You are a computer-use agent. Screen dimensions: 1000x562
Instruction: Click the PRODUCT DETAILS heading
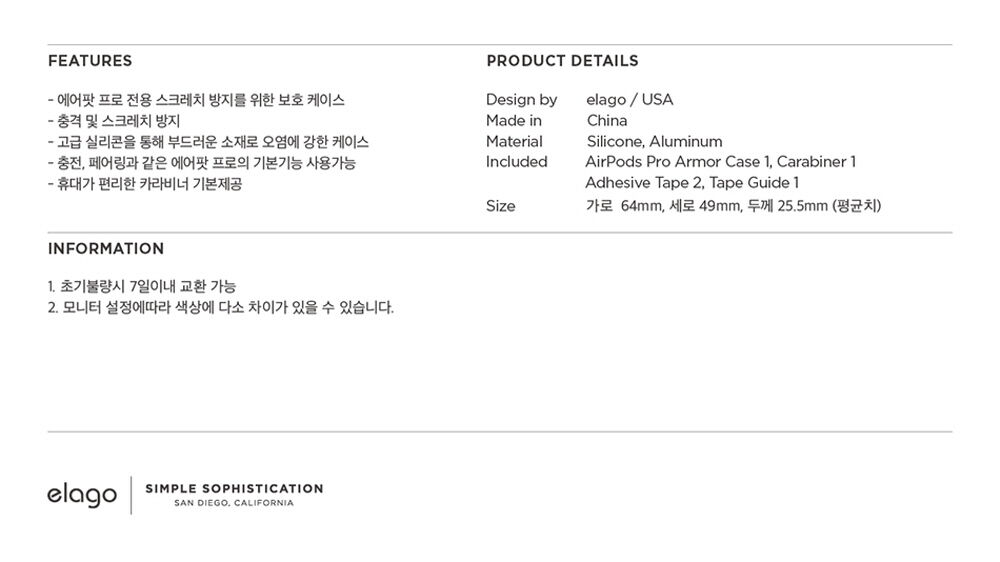pyautogui.click(x=562, y=61)
